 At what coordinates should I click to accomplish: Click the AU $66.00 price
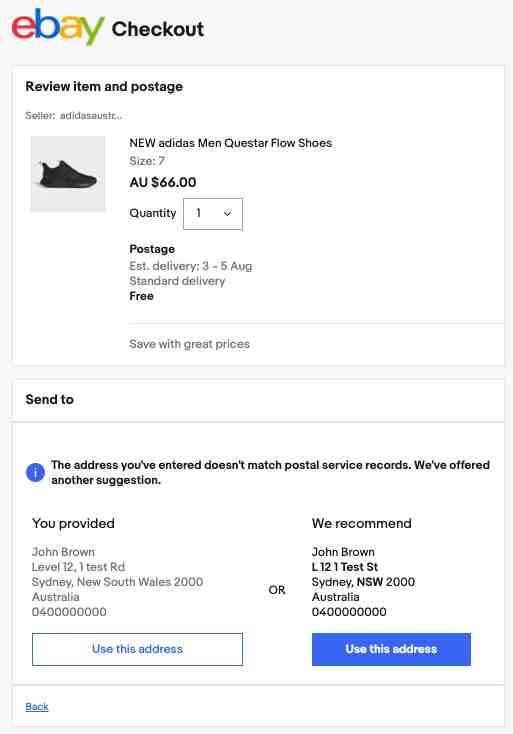pyautogui.click(x=162, y=182)
